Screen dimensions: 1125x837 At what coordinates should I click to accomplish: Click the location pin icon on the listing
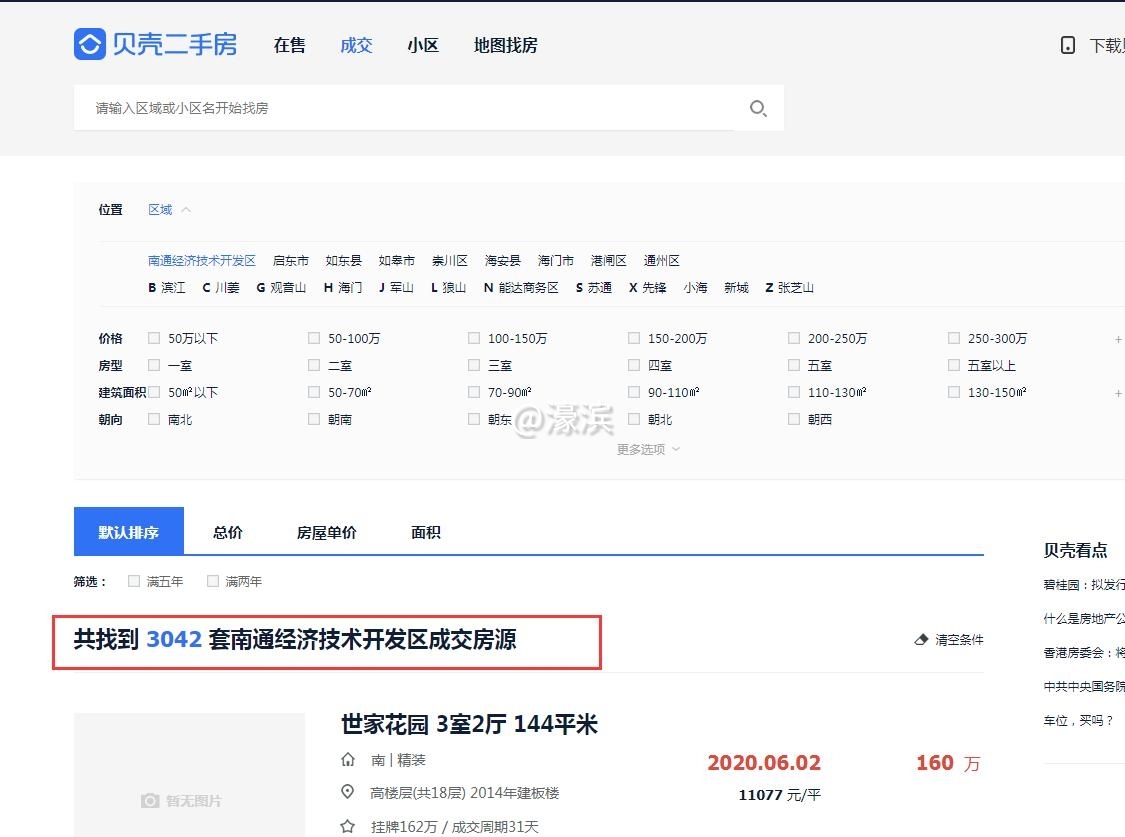347,792
